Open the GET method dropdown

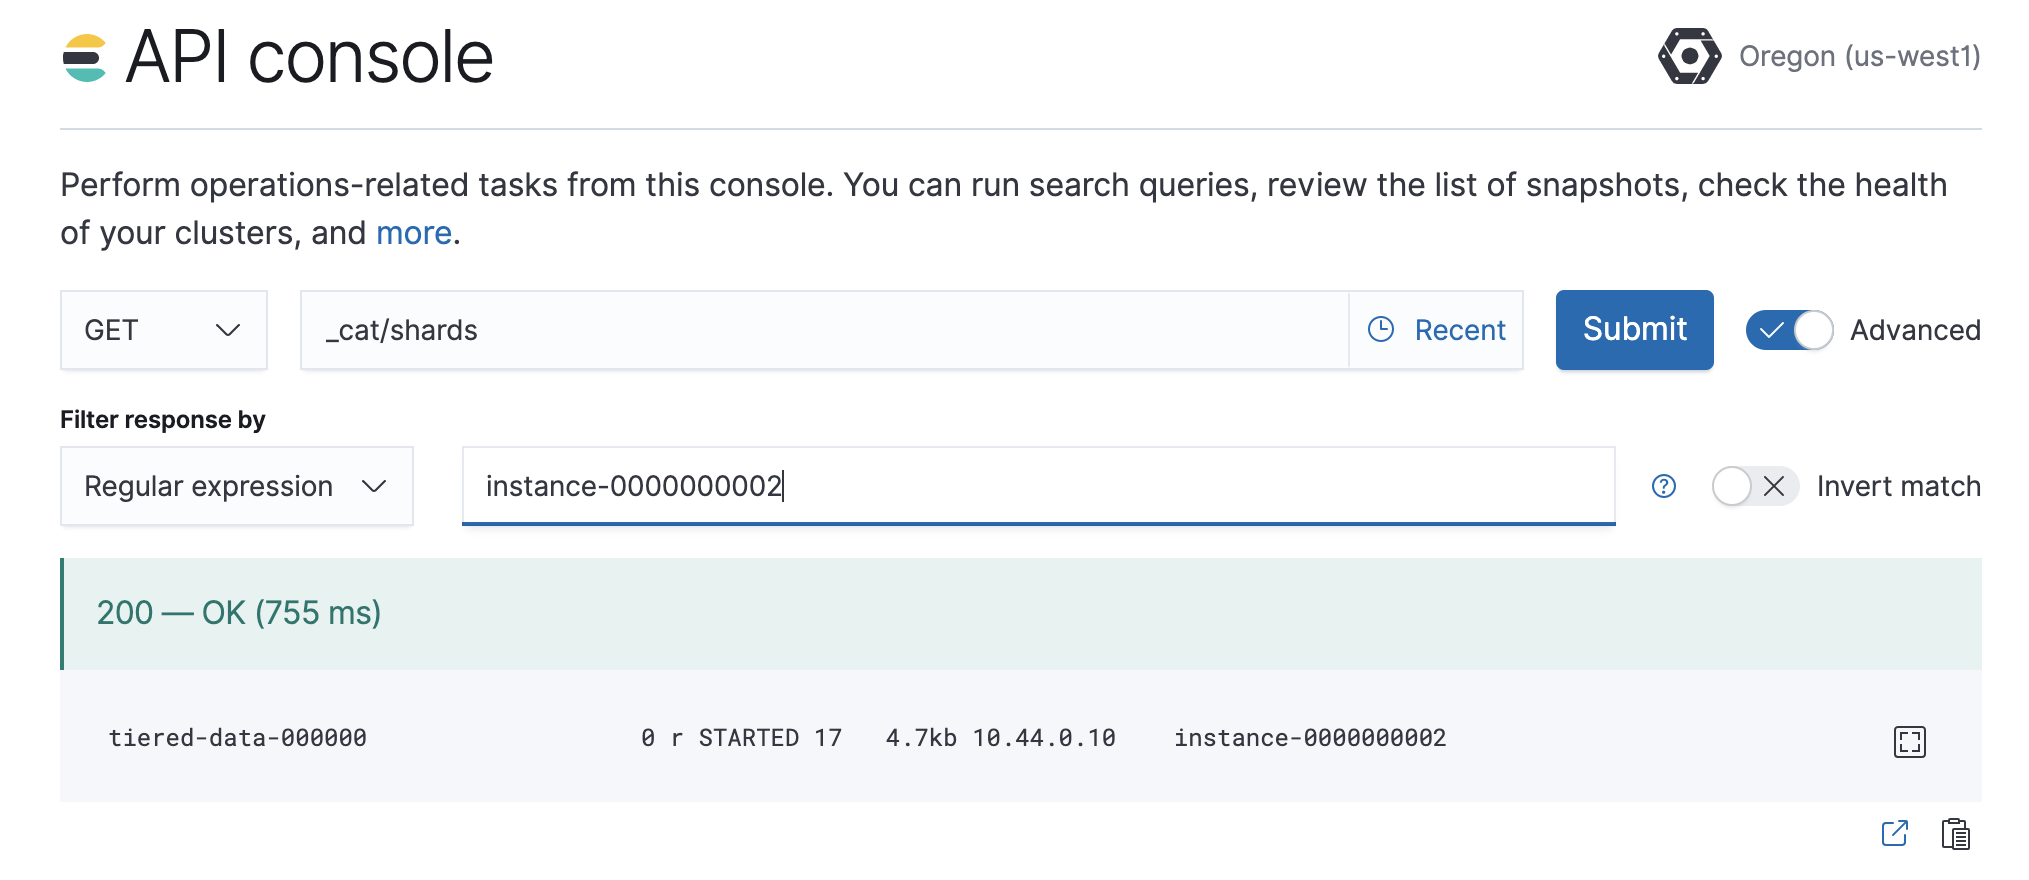pos(164,330)
